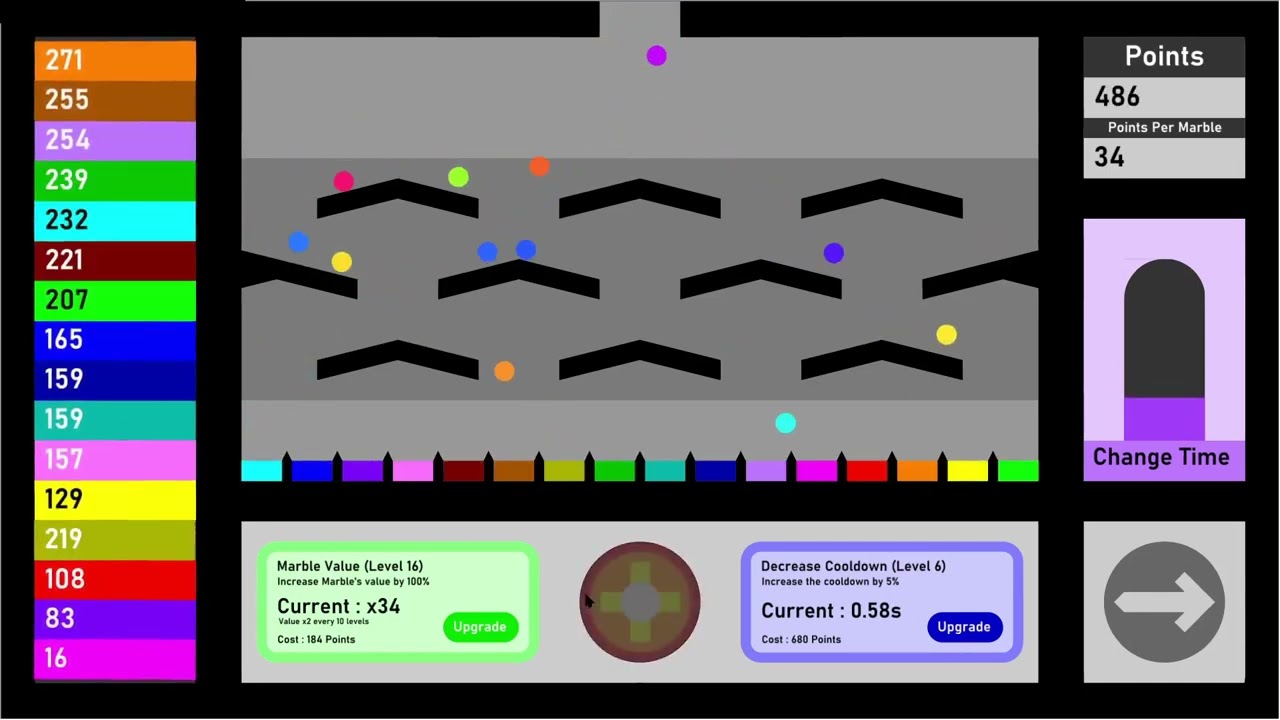The image size is (1280, 720).
Task: Click 'Increase Marble's value by 100%' description
Action: point(353,582)
